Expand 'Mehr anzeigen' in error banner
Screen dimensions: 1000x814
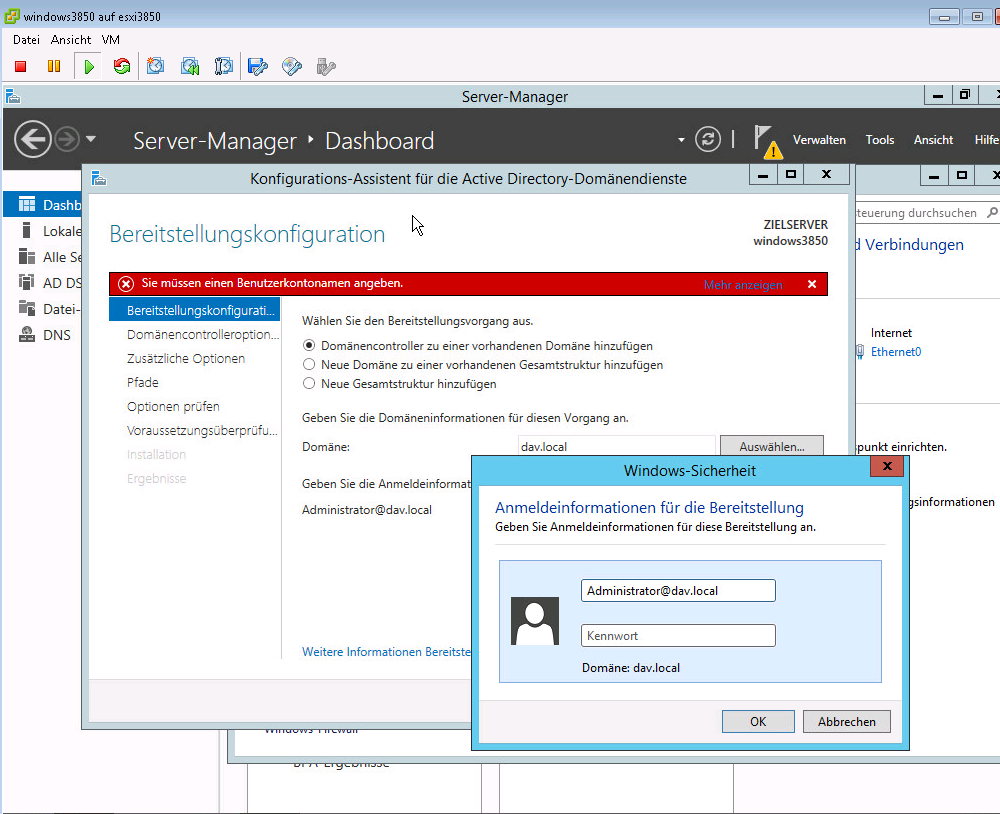coord(742,285)
